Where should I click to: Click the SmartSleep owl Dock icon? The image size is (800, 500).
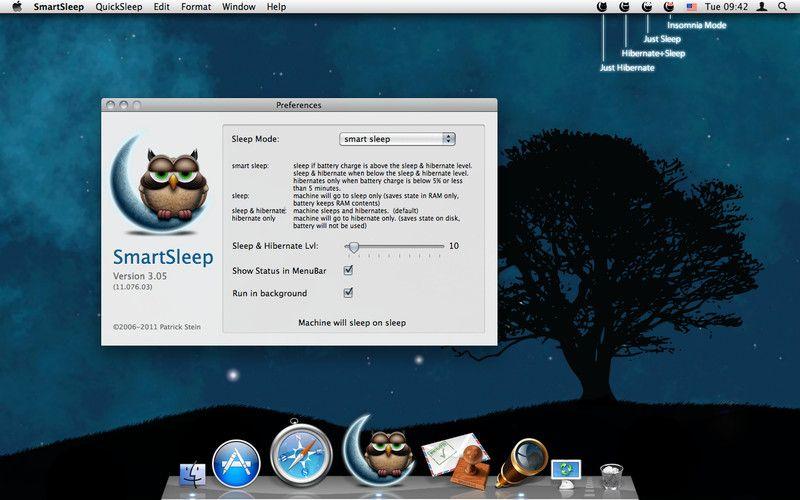pyautogui.click(x=378, y=451)
